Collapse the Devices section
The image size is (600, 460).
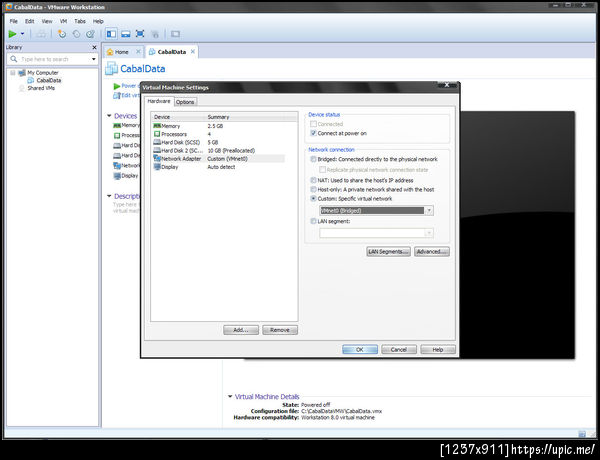point(109,116)
